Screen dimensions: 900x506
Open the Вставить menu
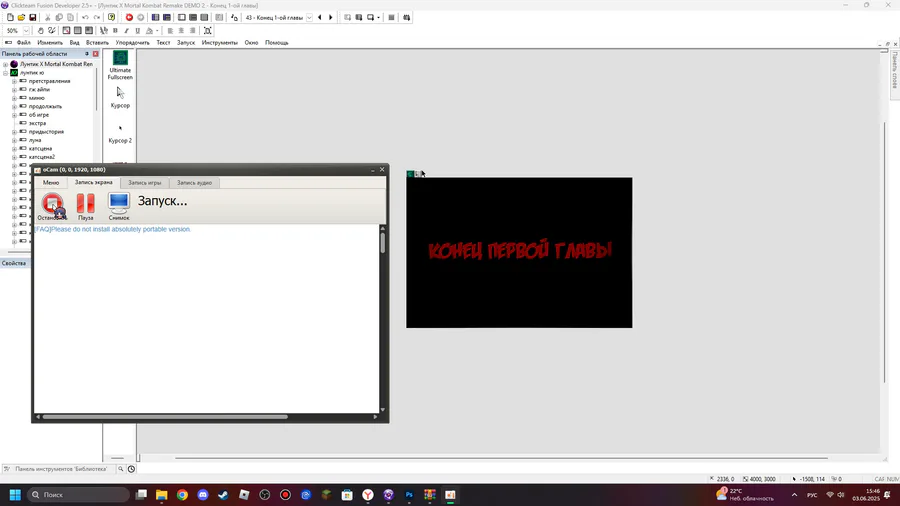(x=97, y=42)
